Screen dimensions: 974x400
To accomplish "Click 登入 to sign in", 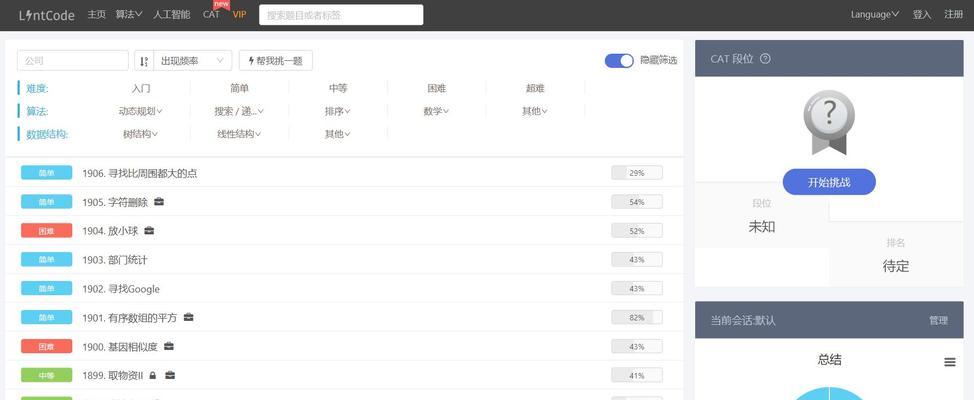I will pyautogui.click(x=922, y=14).
